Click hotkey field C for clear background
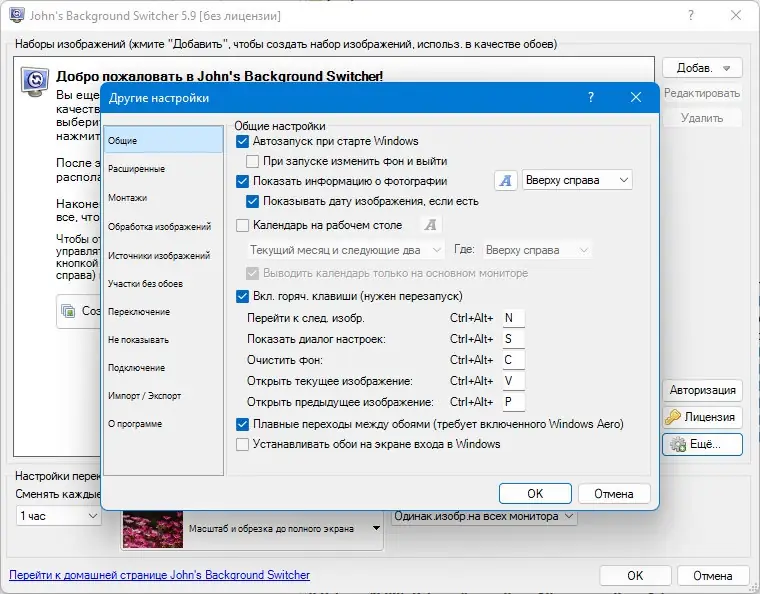760x594 pixels. [x=513, y=360]
